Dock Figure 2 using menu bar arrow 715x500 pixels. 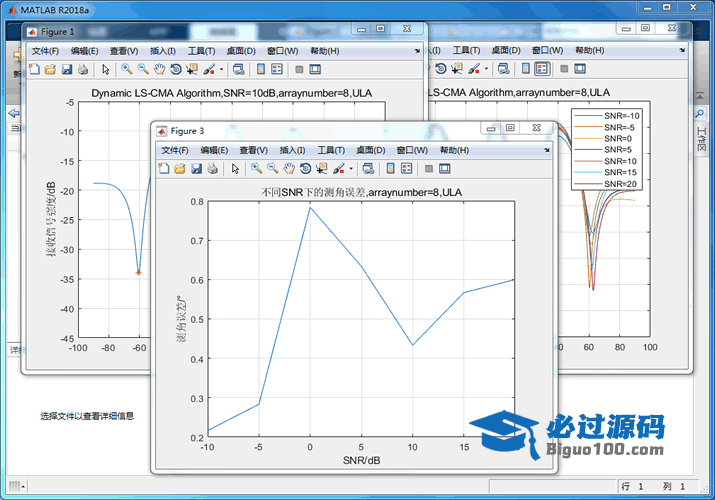point(682,50)
